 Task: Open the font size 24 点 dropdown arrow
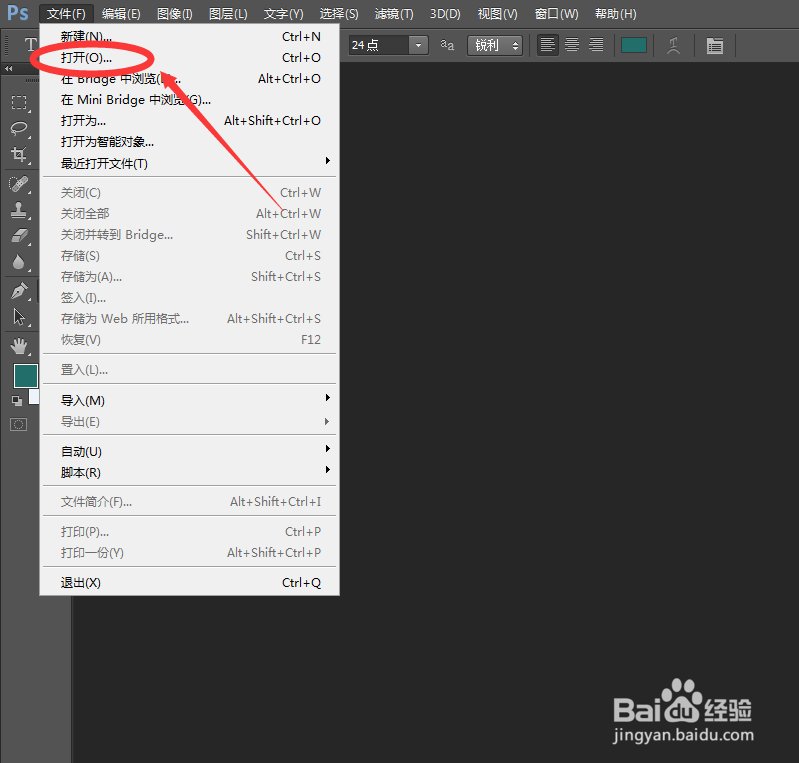(418, 45)
